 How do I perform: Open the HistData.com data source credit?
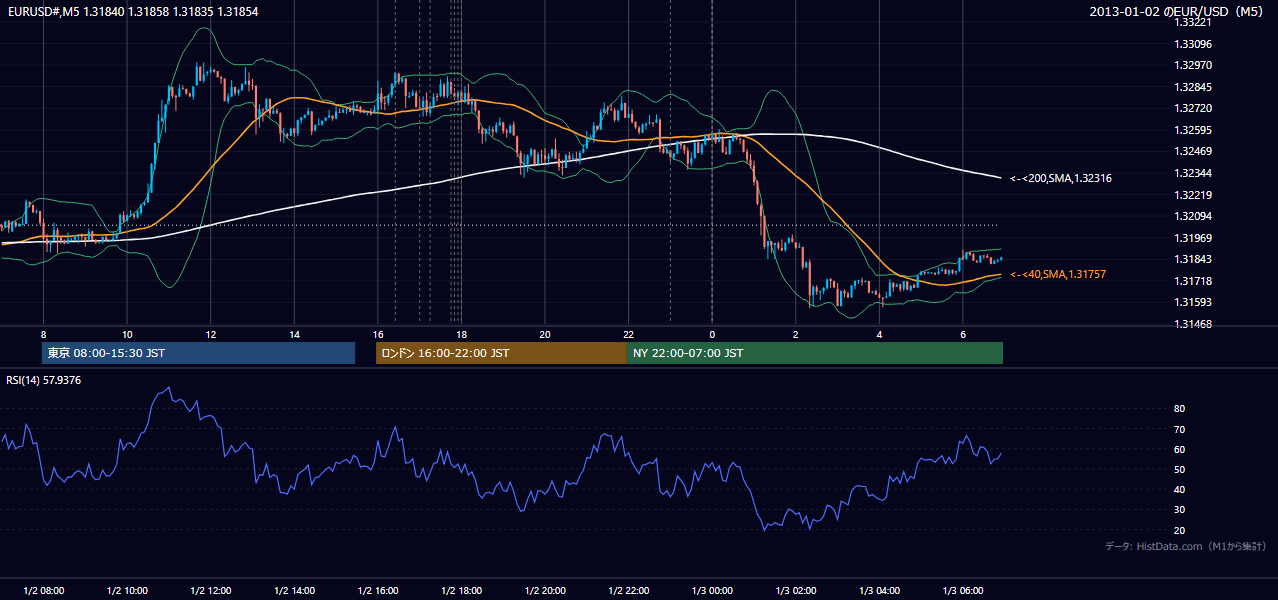coord(1186,546)
